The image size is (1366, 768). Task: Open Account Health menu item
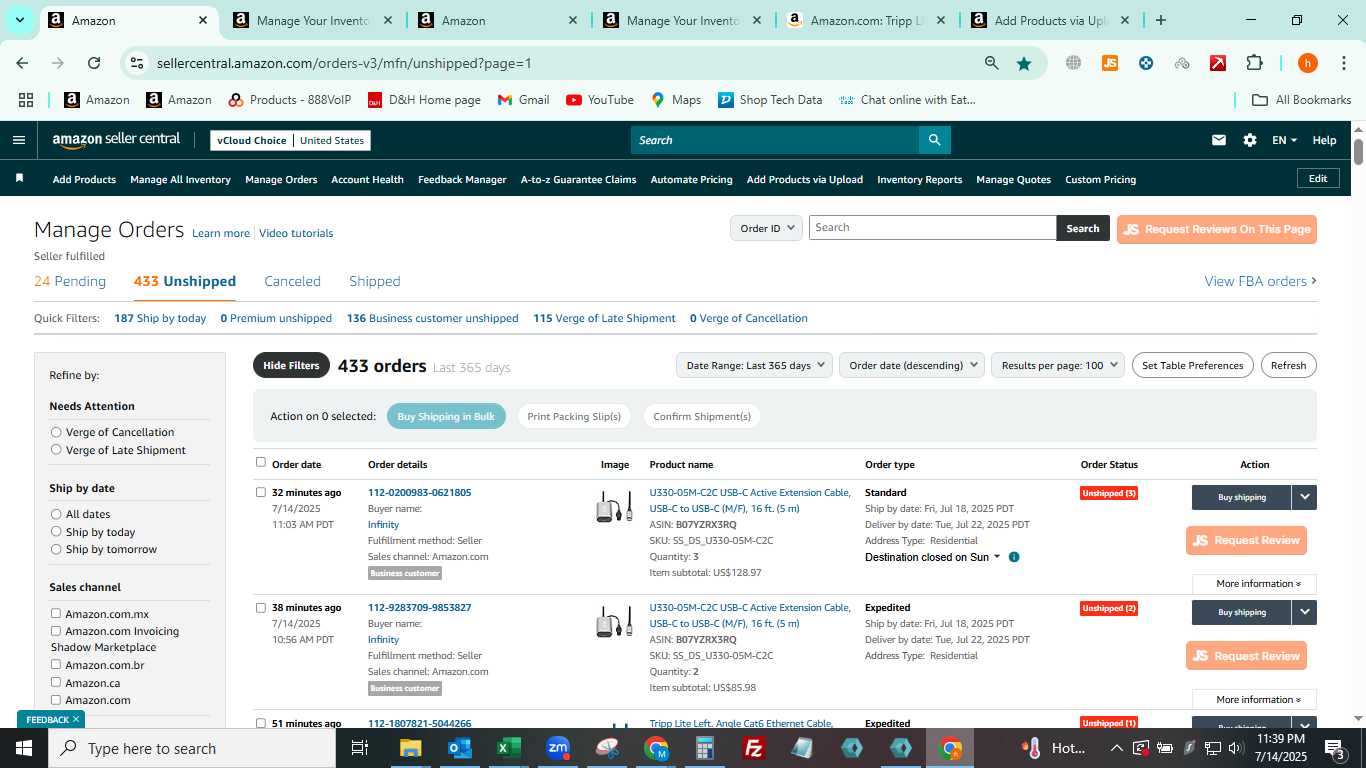[367, 179]
